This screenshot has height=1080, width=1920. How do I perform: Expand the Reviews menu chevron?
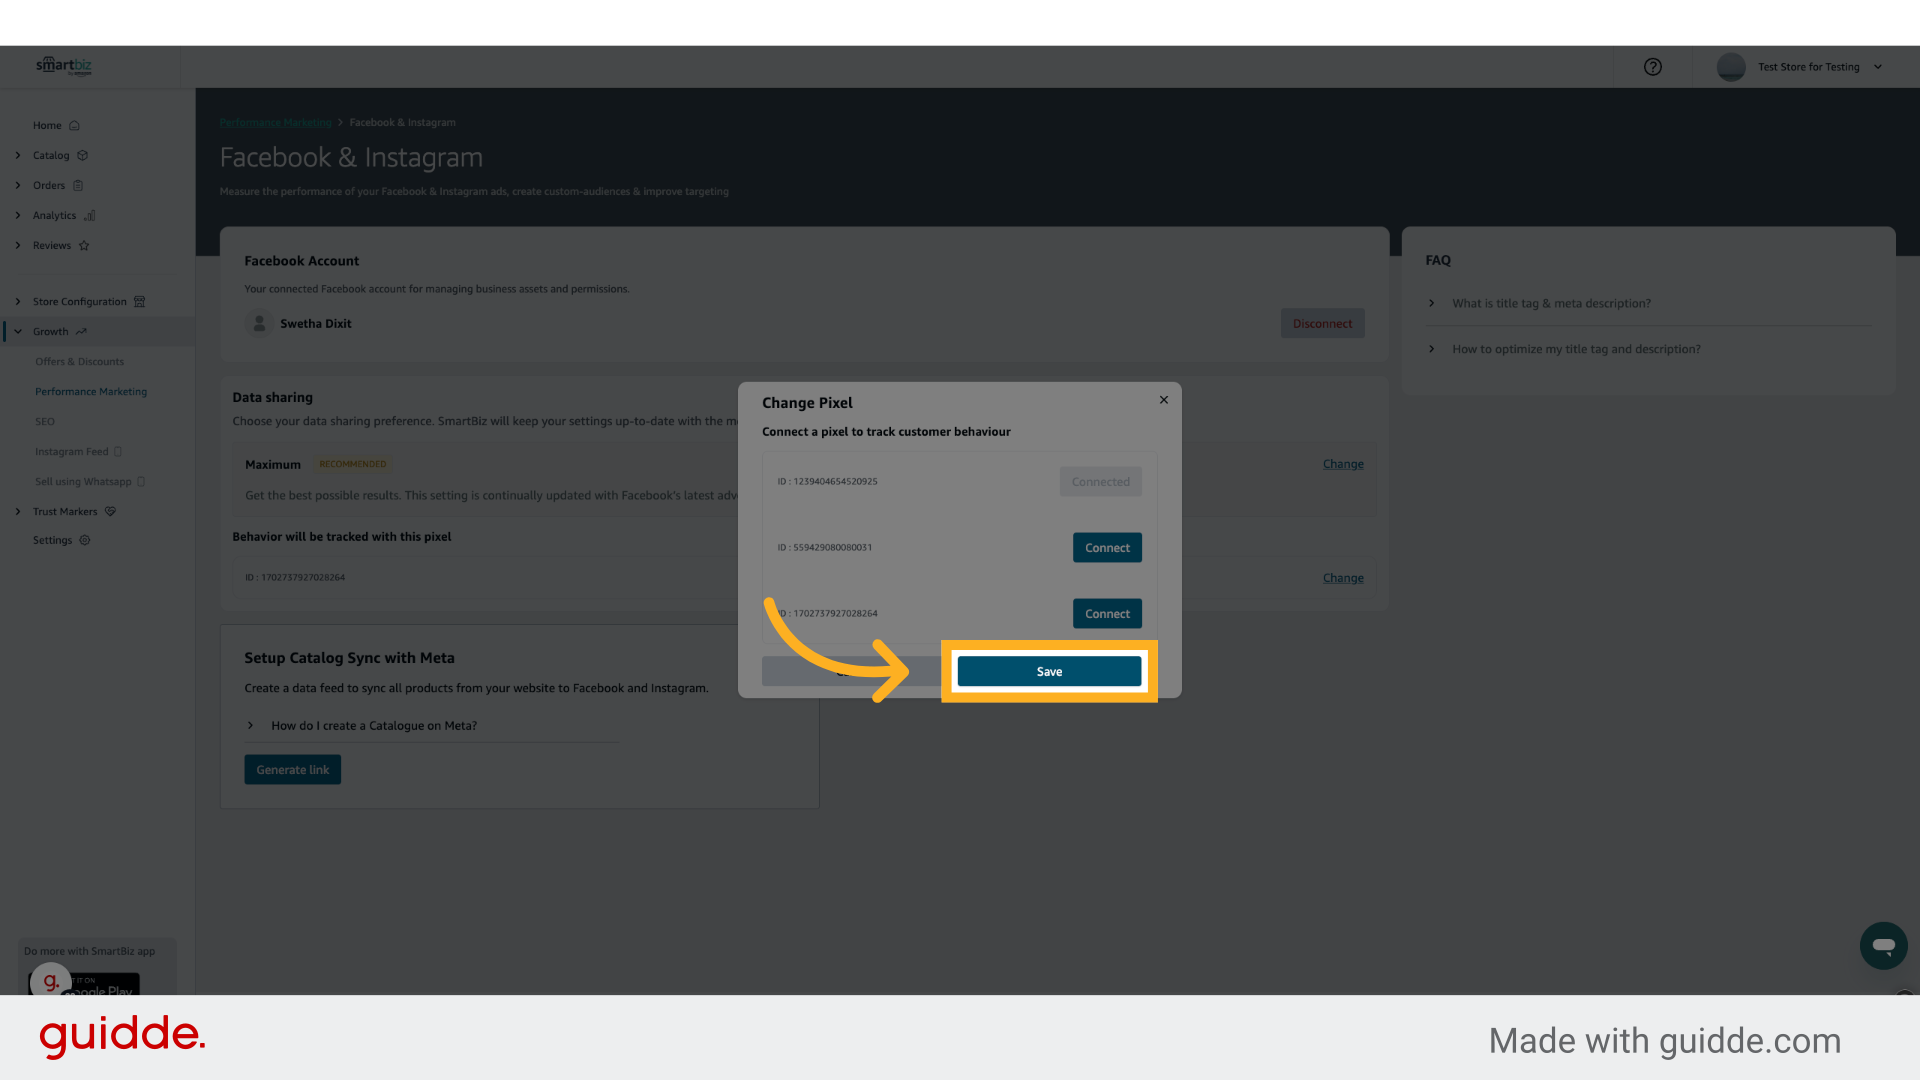[18, 246]
